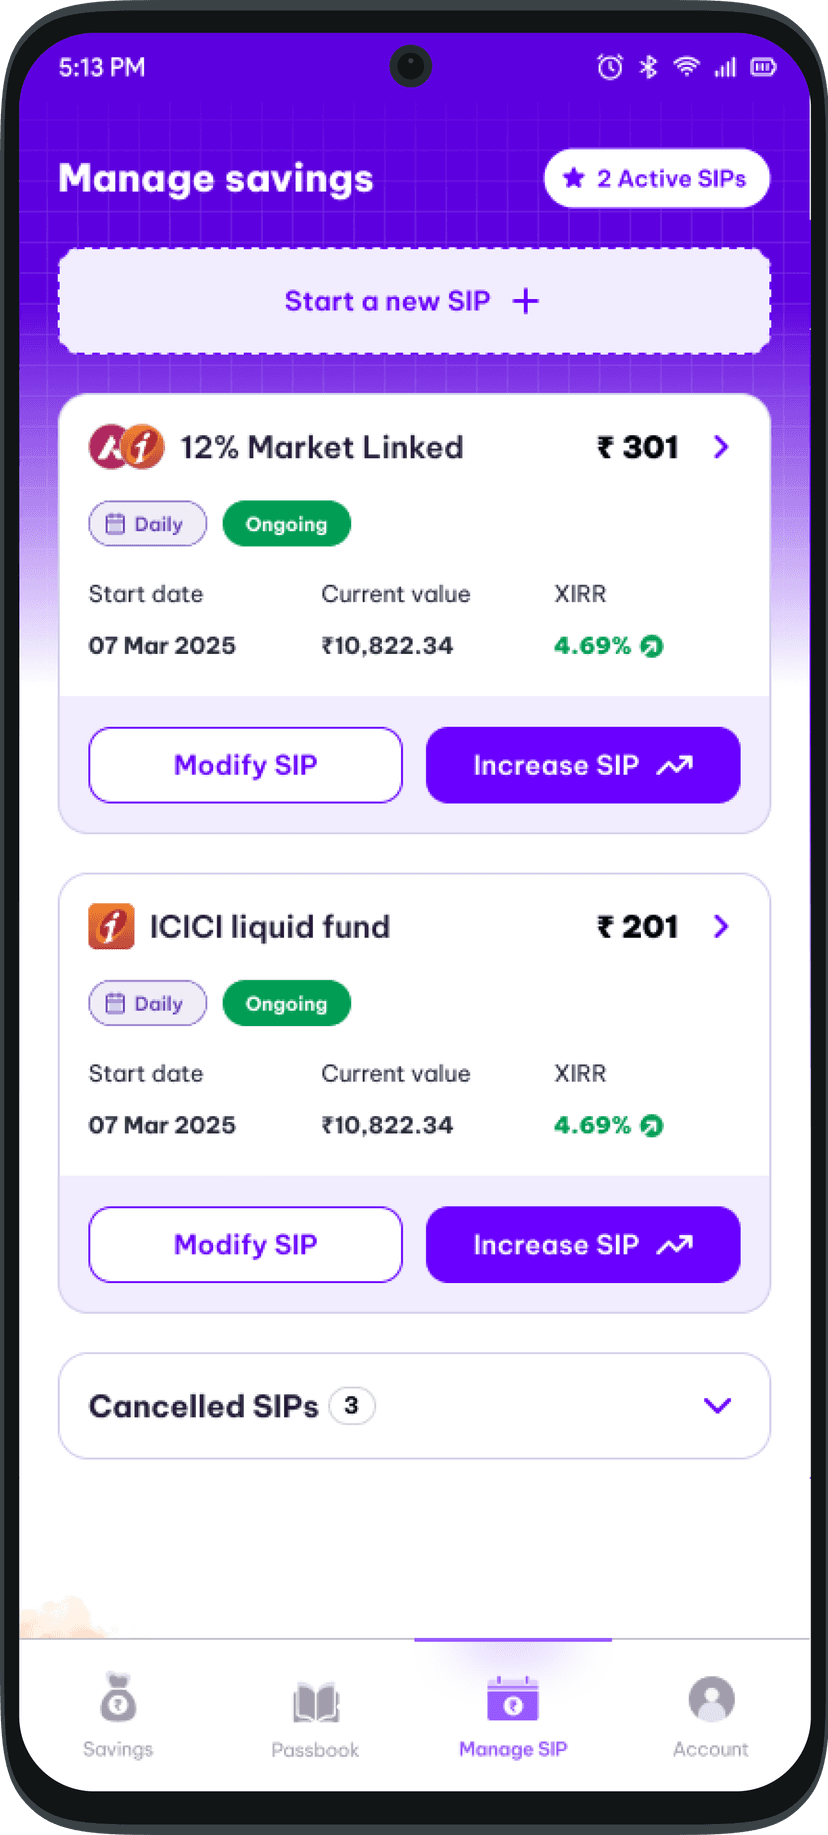828x1835 pixels.
Task: Click the XIRR growth indicator icon
Action: 650,646
